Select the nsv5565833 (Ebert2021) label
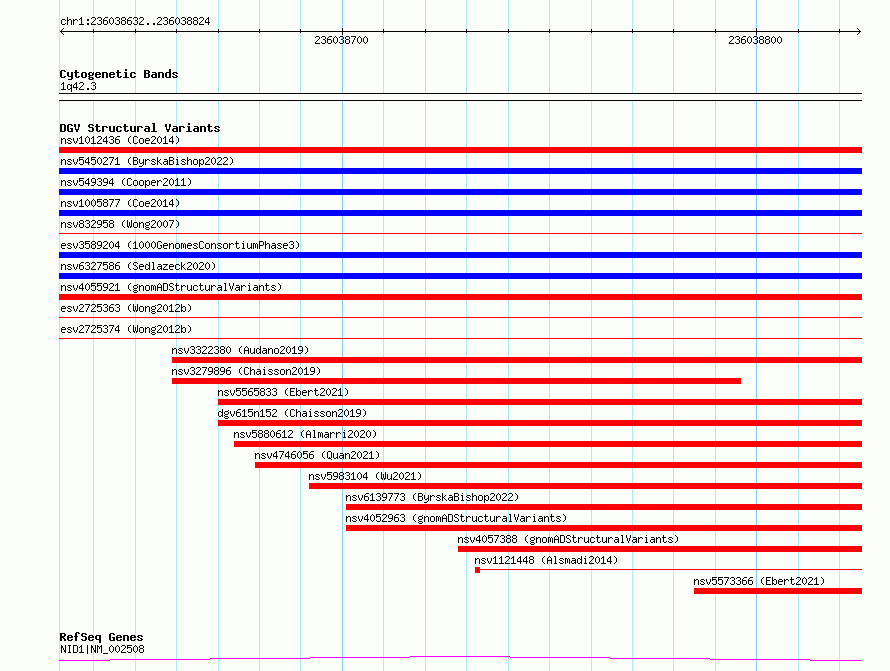890x671 pixels. click(x=283, y=392)
